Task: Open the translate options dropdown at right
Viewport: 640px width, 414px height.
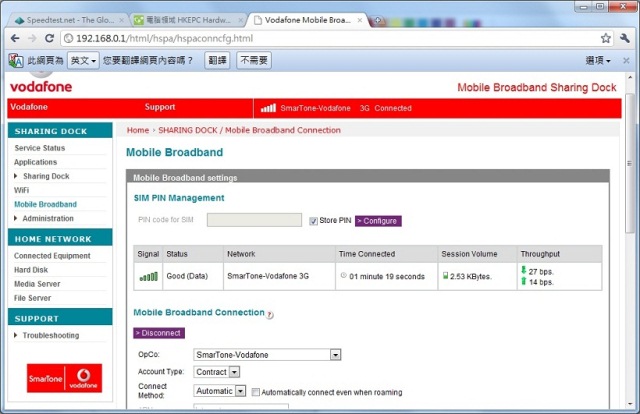Action: pos(598,60)
